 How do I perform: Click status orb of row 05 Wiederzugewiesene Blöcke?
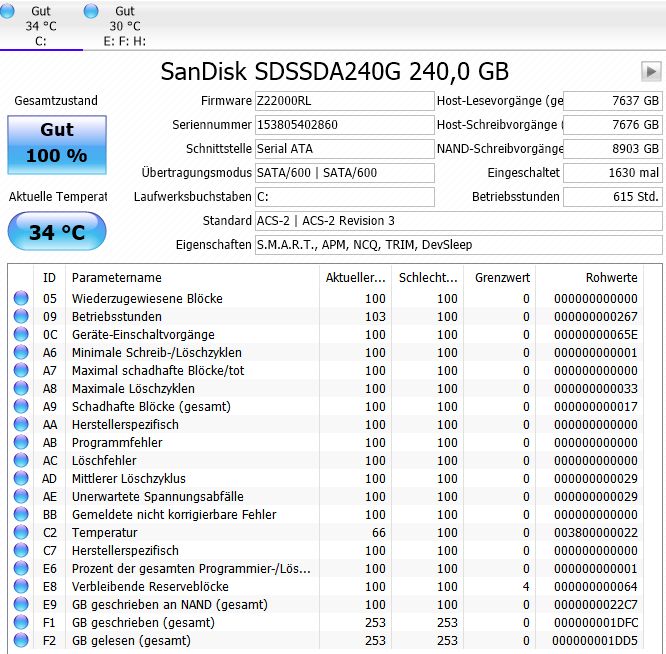point(21,298)
